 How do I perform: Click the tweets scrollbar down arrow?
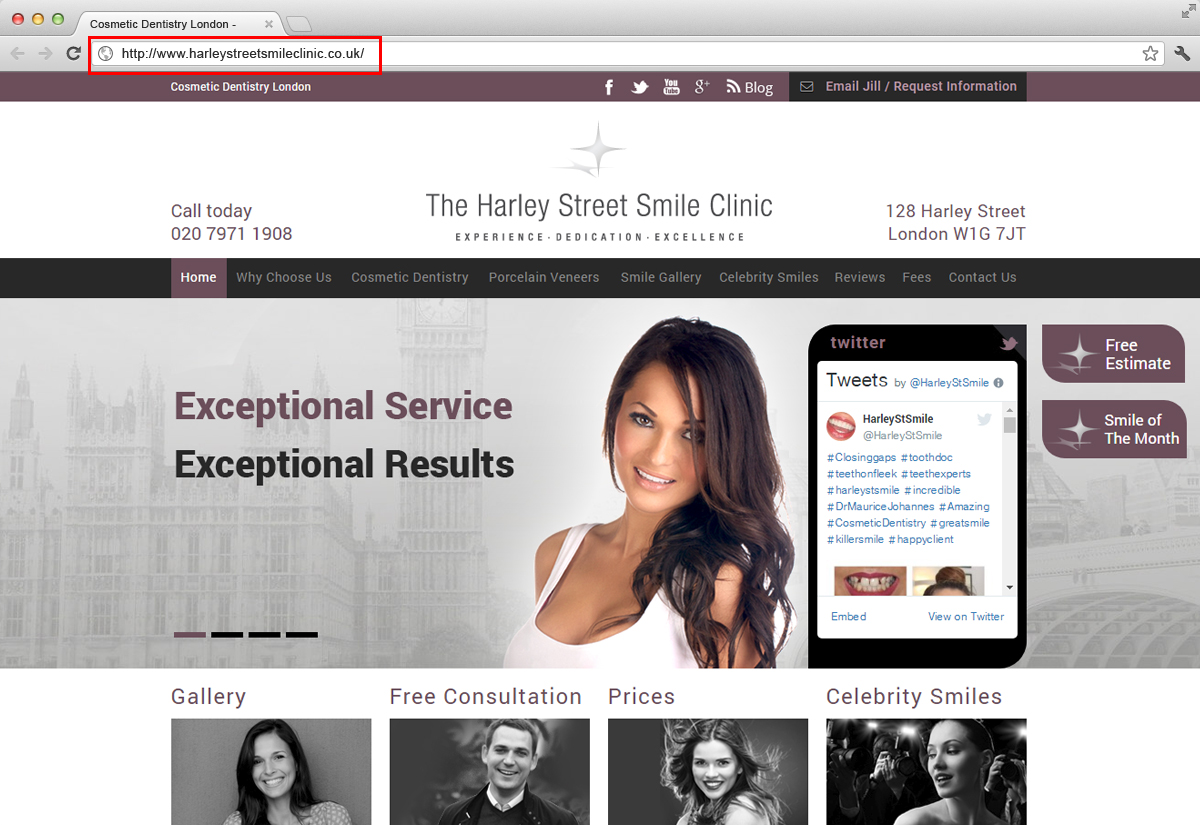point(1010,588)
